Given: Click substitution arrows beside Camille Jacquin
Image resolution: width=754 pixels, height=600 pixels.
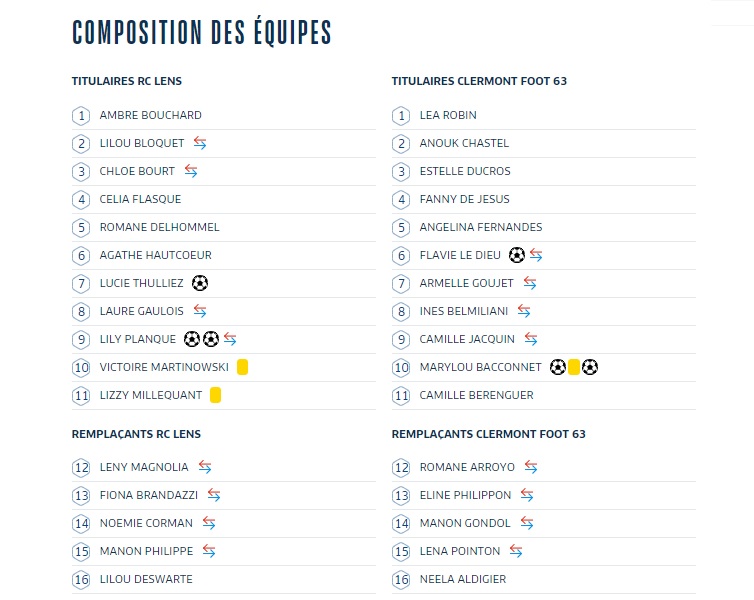Looking at the screenshot, I should click(531, 339).
